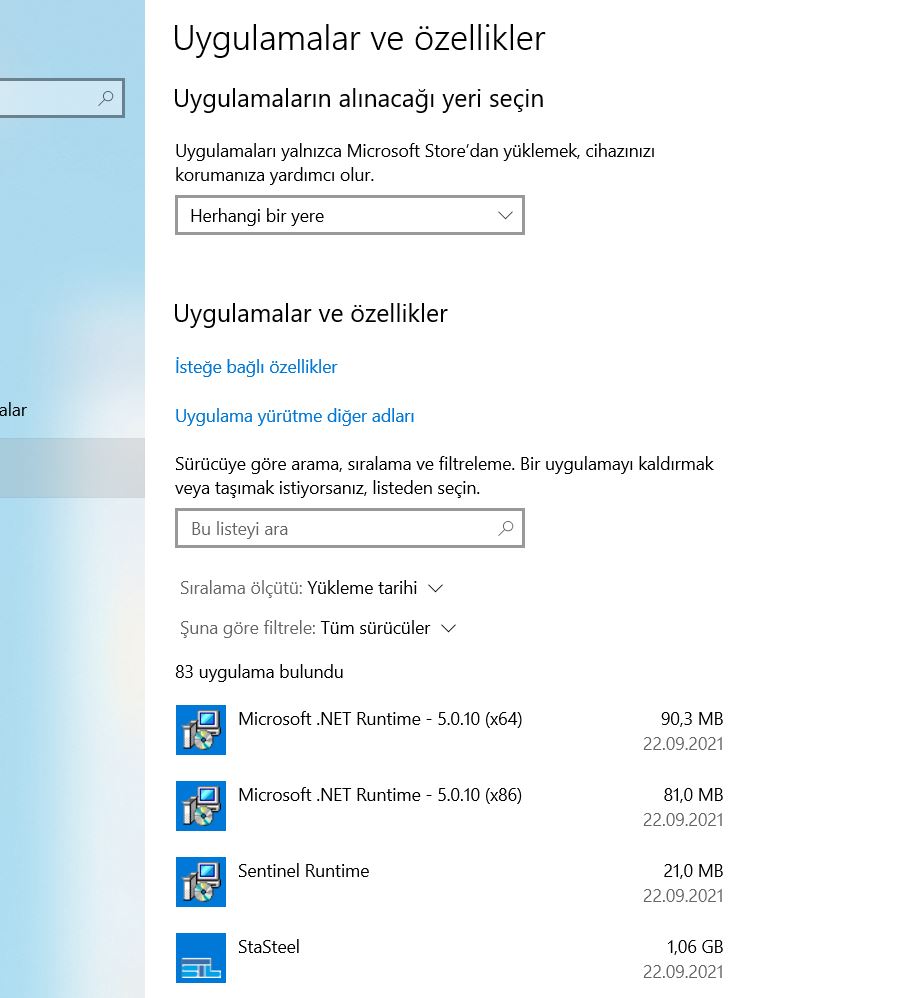
Task: Open the 'Uygulama yürütme diğer adları' link
Action: point(294,416)
